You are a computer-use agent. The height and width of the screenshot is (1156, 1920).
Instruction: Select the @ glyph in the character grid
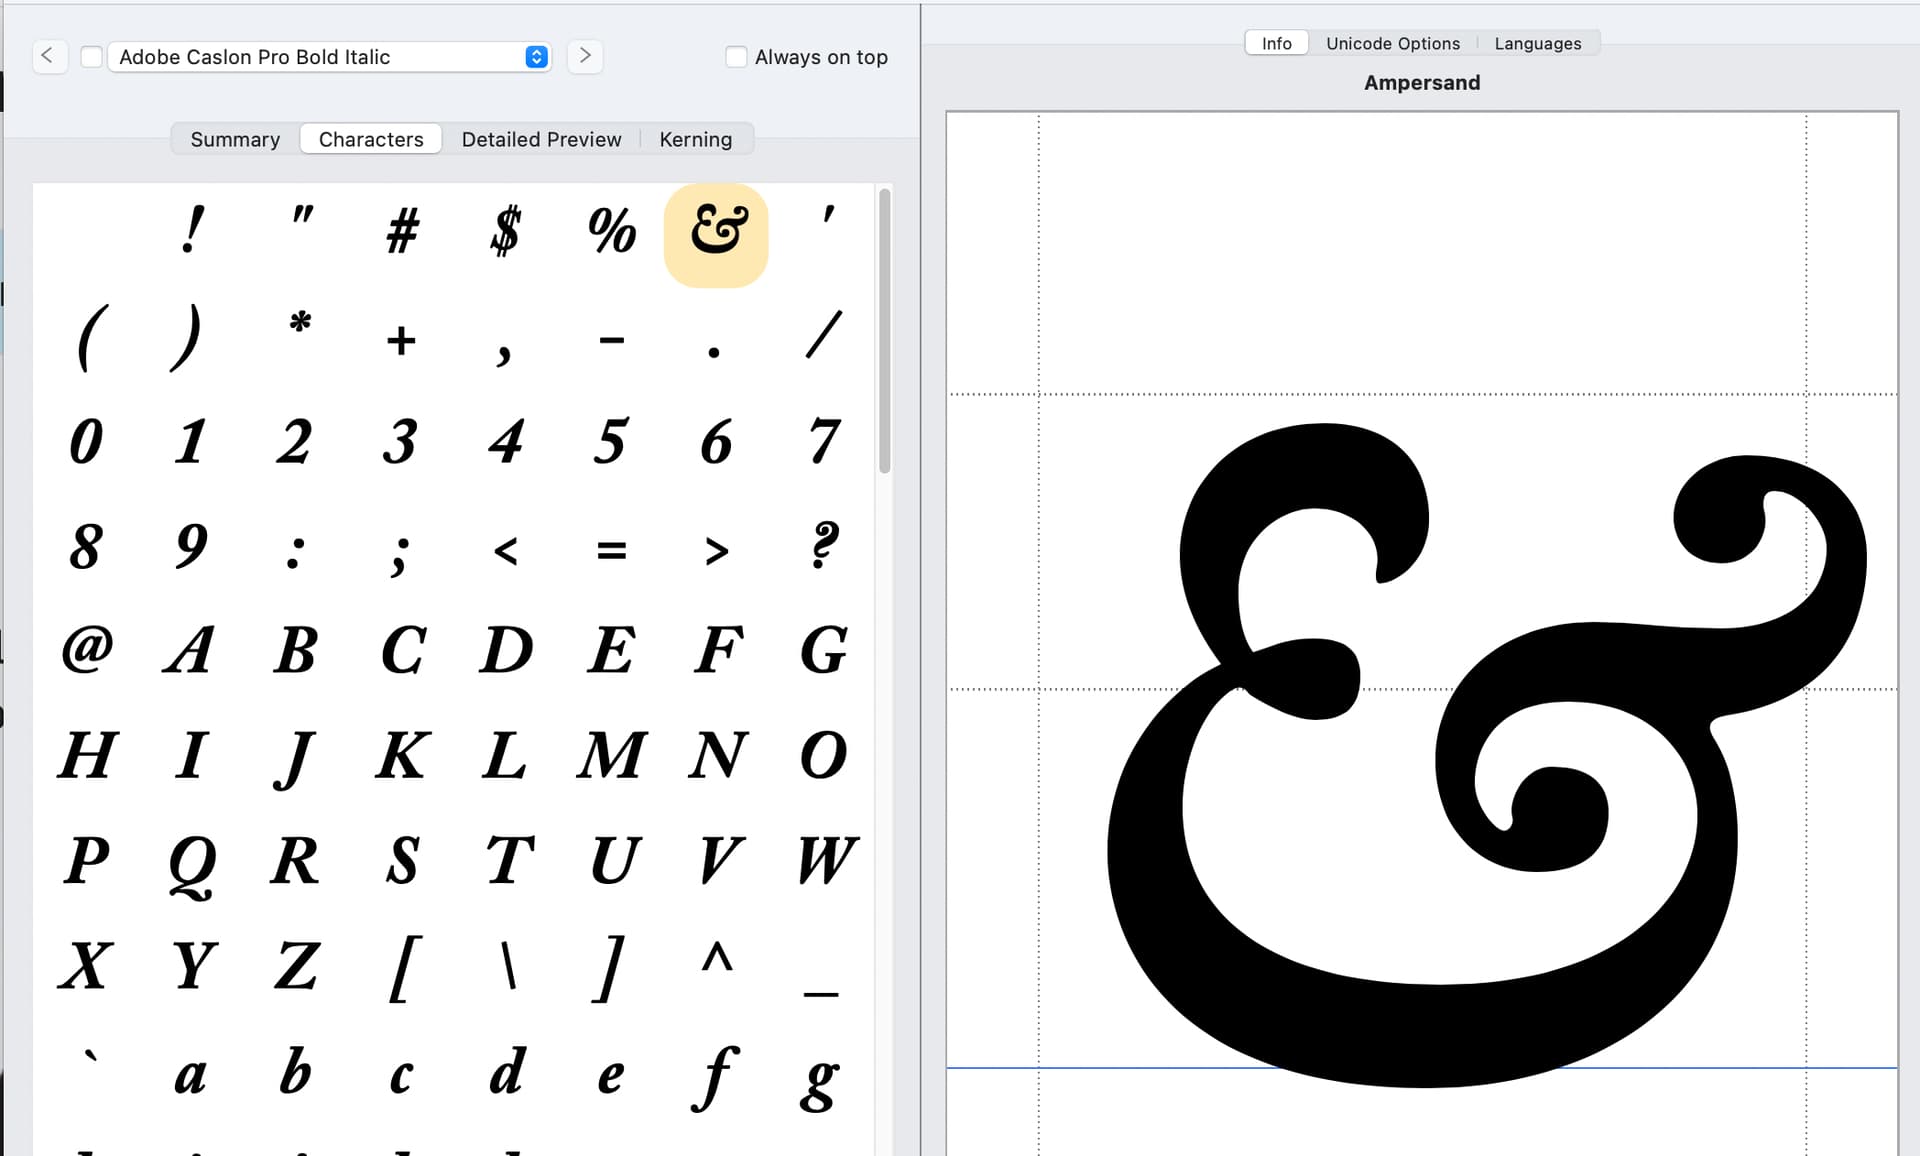pyautogui.click(x=87, y=650)
